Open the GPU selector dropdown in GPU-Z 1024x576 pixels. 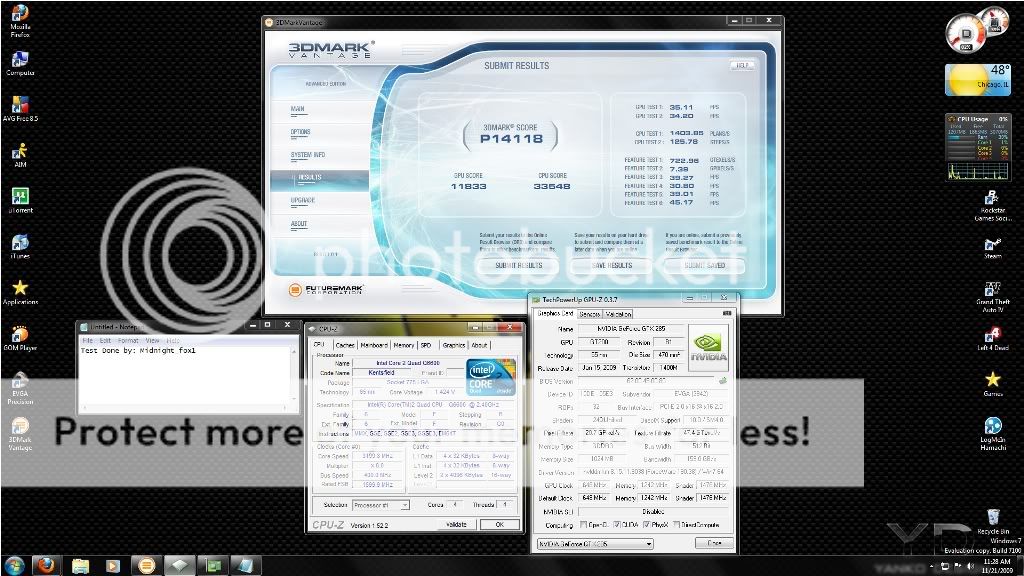click(x=594, y=543)
